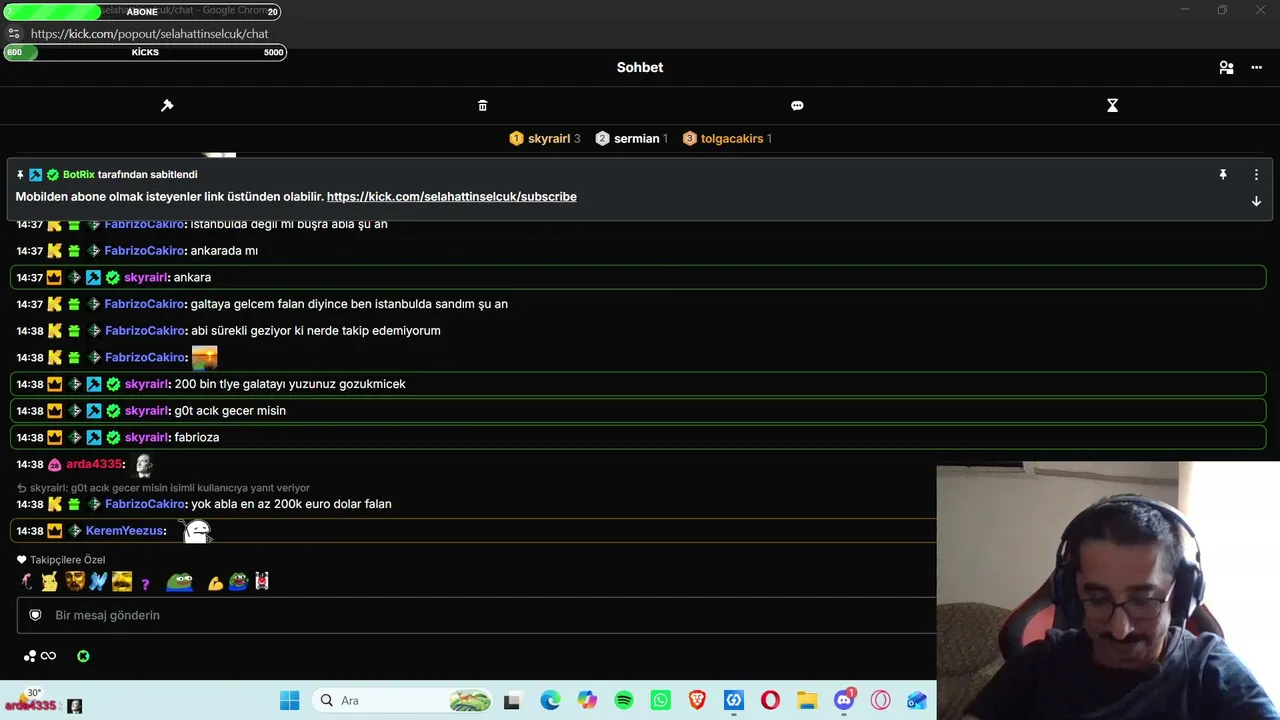The image size is (1280, 720).
Task: Click the green Kick logo icon below input
Action: (83, 656)
